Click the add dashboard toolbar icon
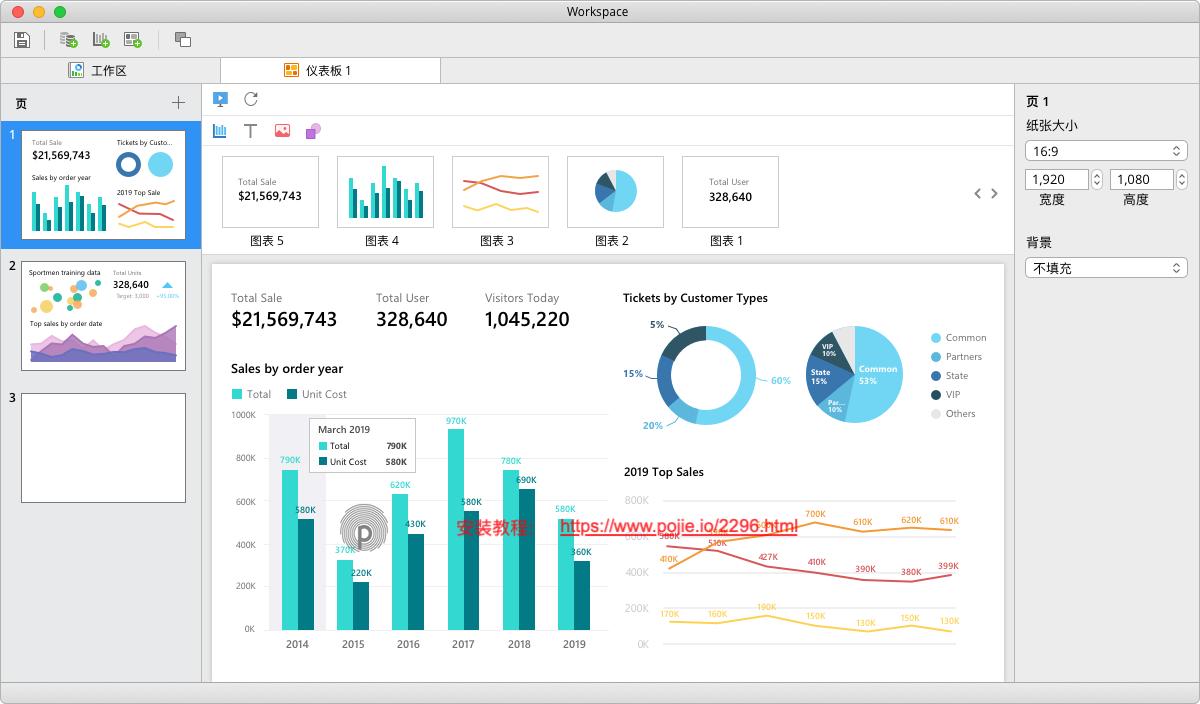The height and width of the screenshot is (704, 1200). pyautogui.click(x=132, y=40)
